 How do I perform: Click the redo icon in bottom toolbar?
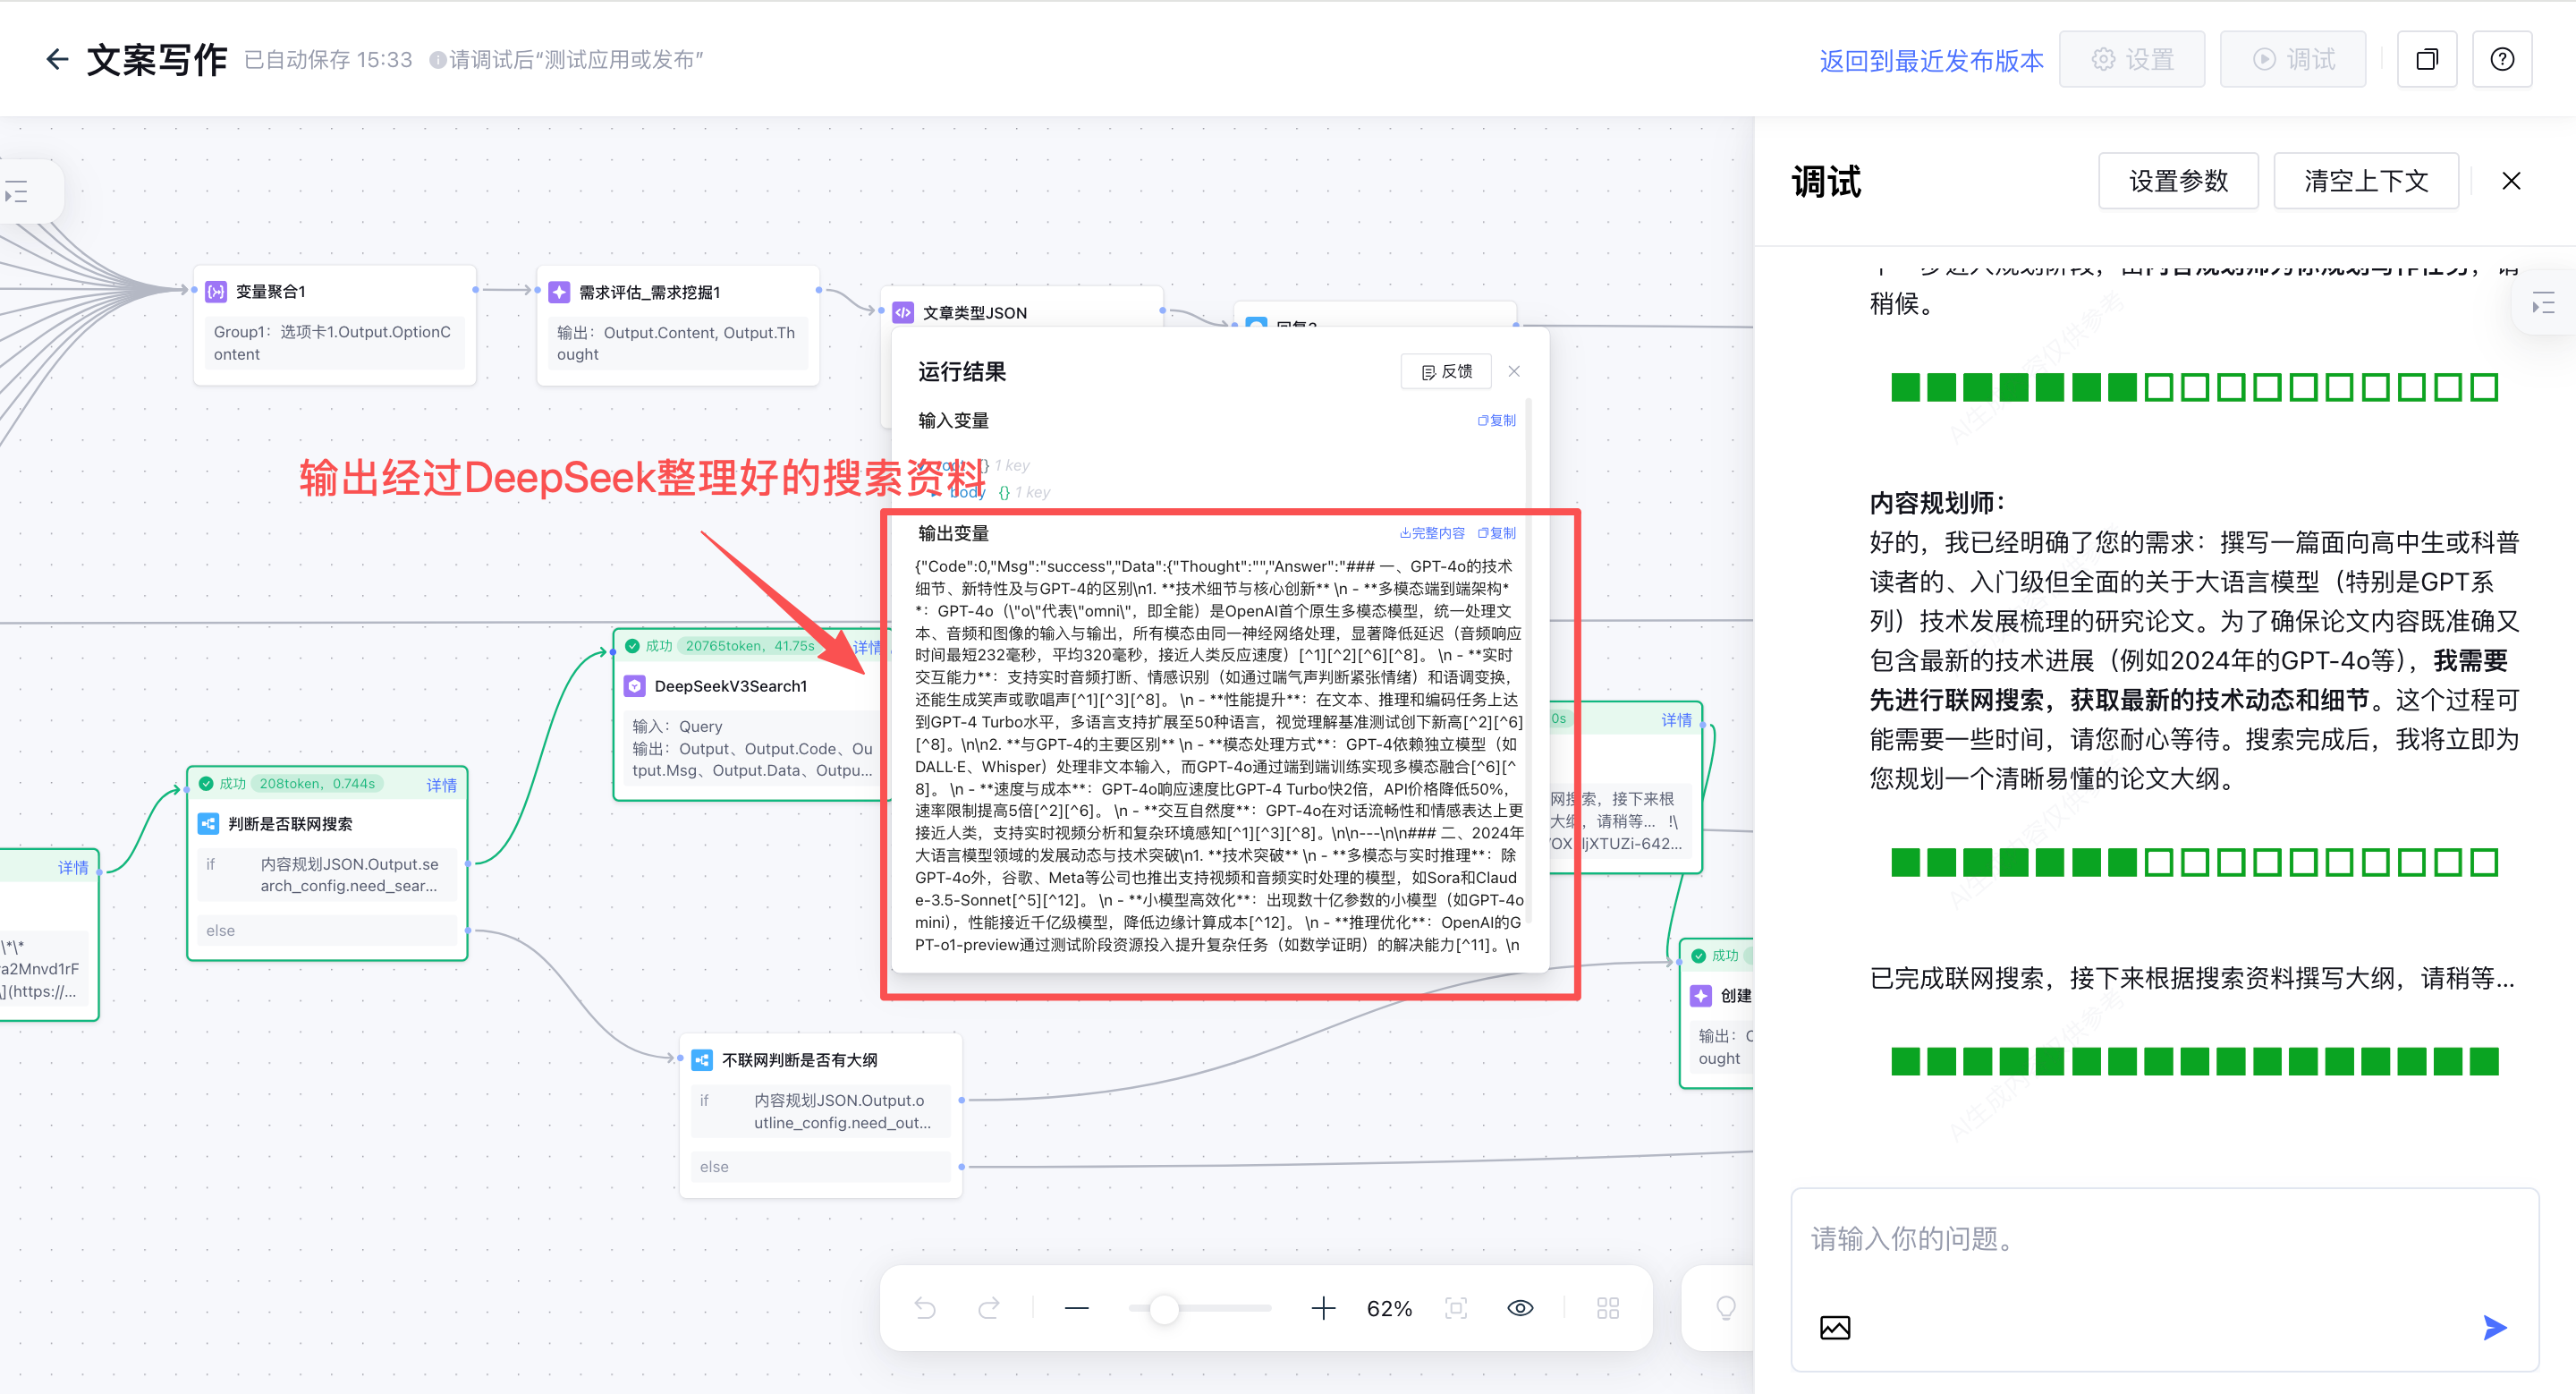point(988,1308)
